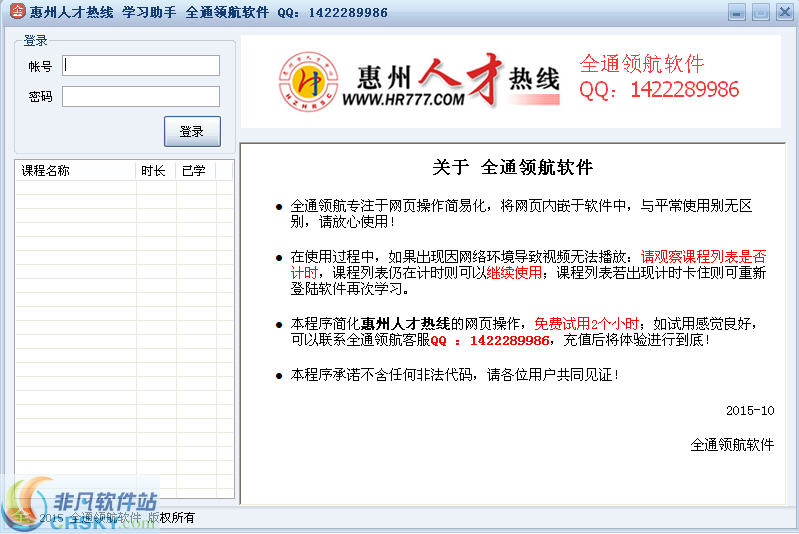Click the 版权所有 status bar text
The image size is (799, 534).
click(171, 518)
